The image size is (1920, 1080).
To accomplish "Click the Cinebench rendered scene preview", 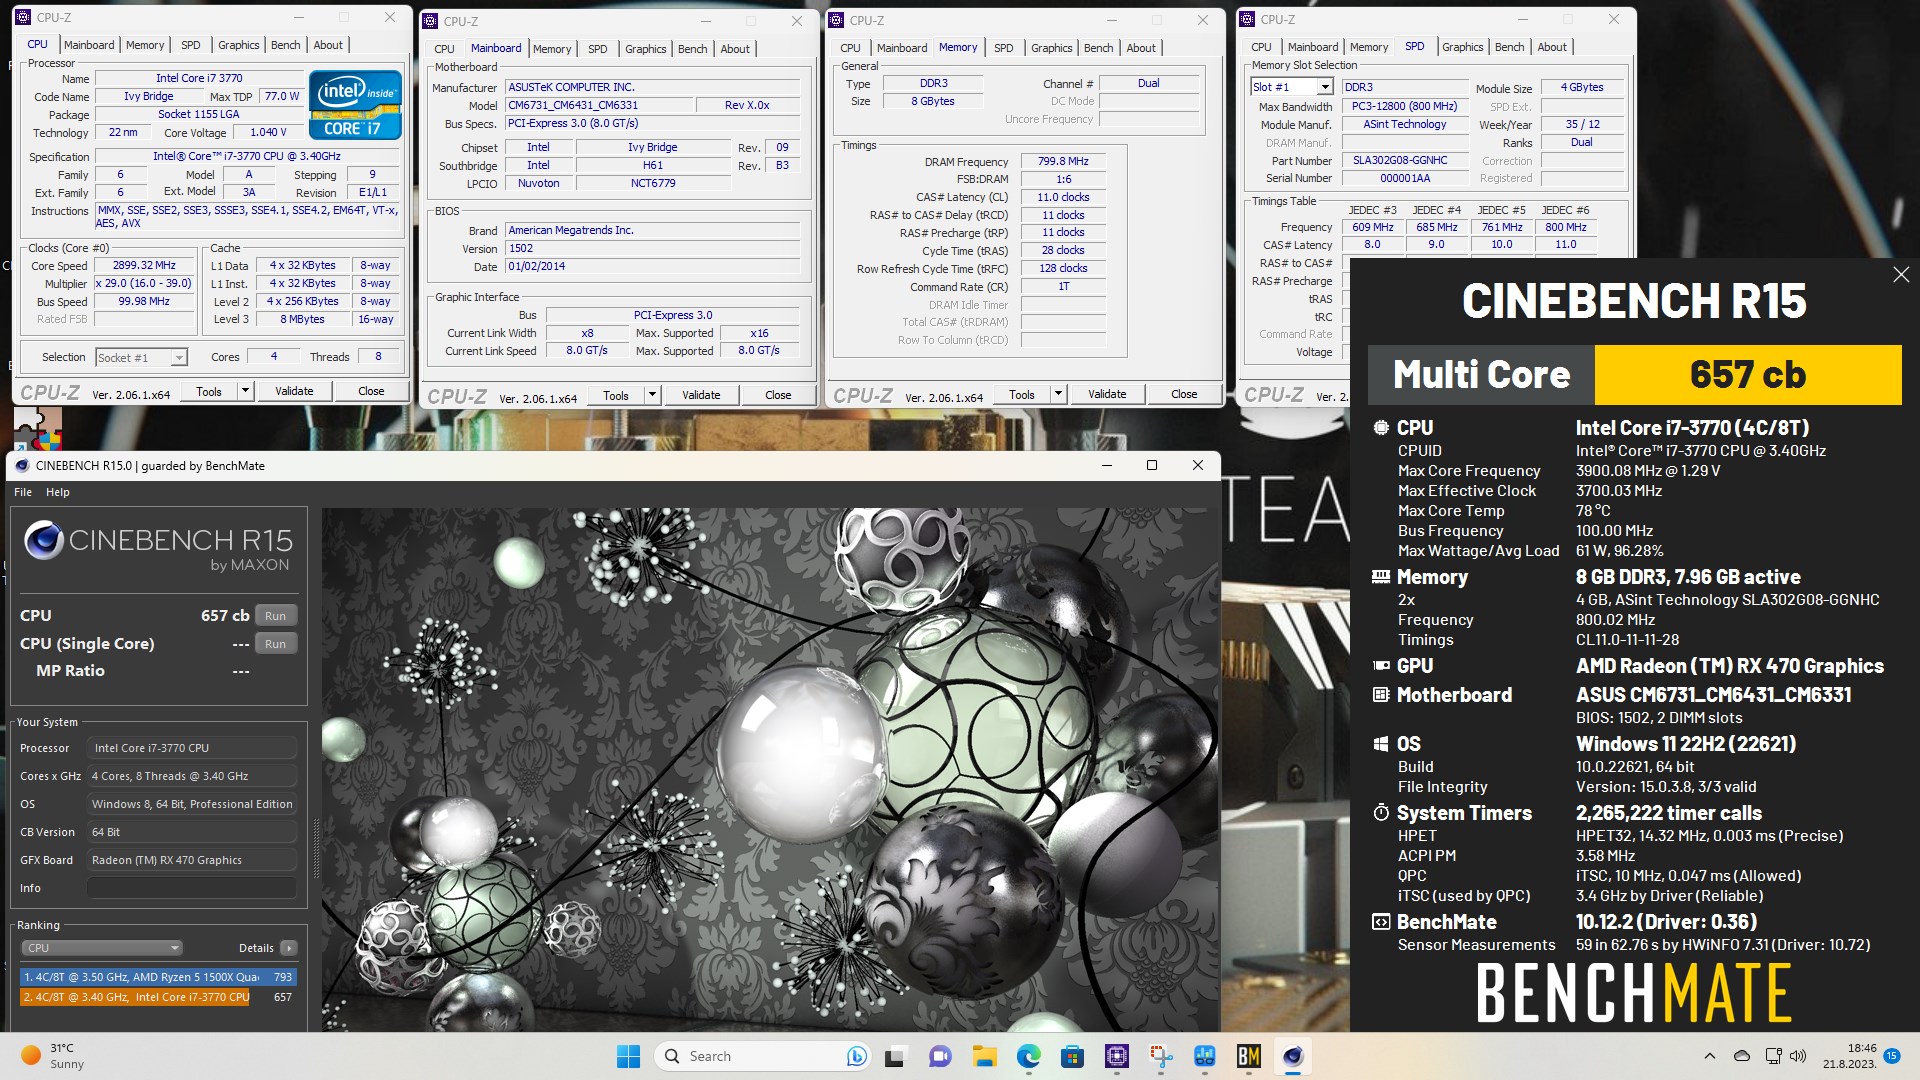I will point(768,770).
